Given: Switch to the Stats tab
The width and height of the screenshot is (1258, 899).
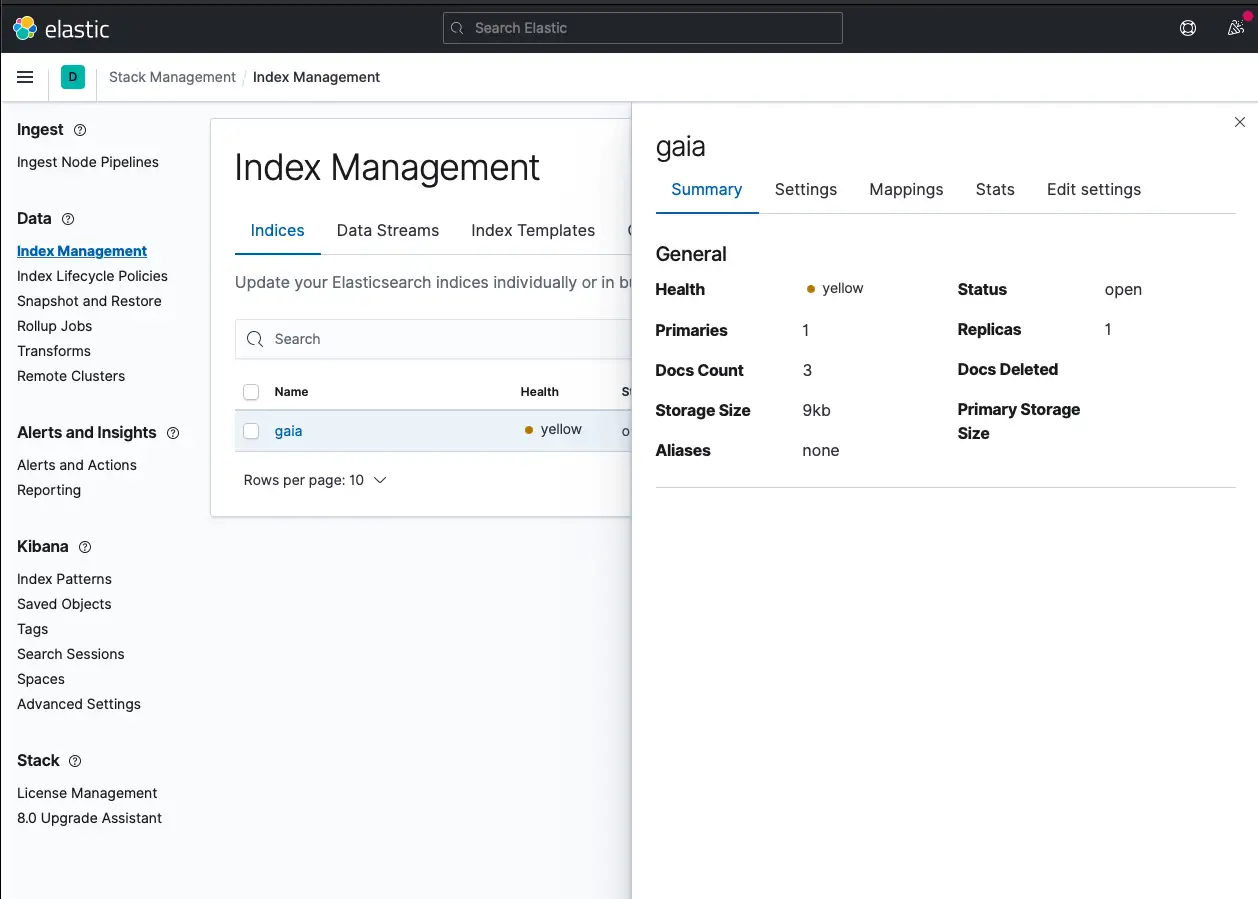Looking at the screenshot, I should 995,190.
